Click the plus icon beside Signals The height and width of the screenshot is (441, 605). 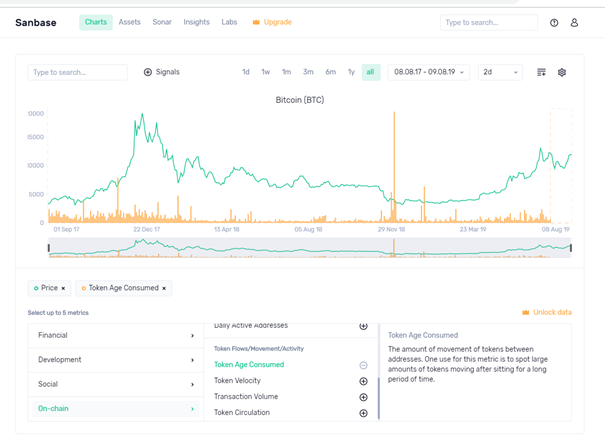coord(148,72)
